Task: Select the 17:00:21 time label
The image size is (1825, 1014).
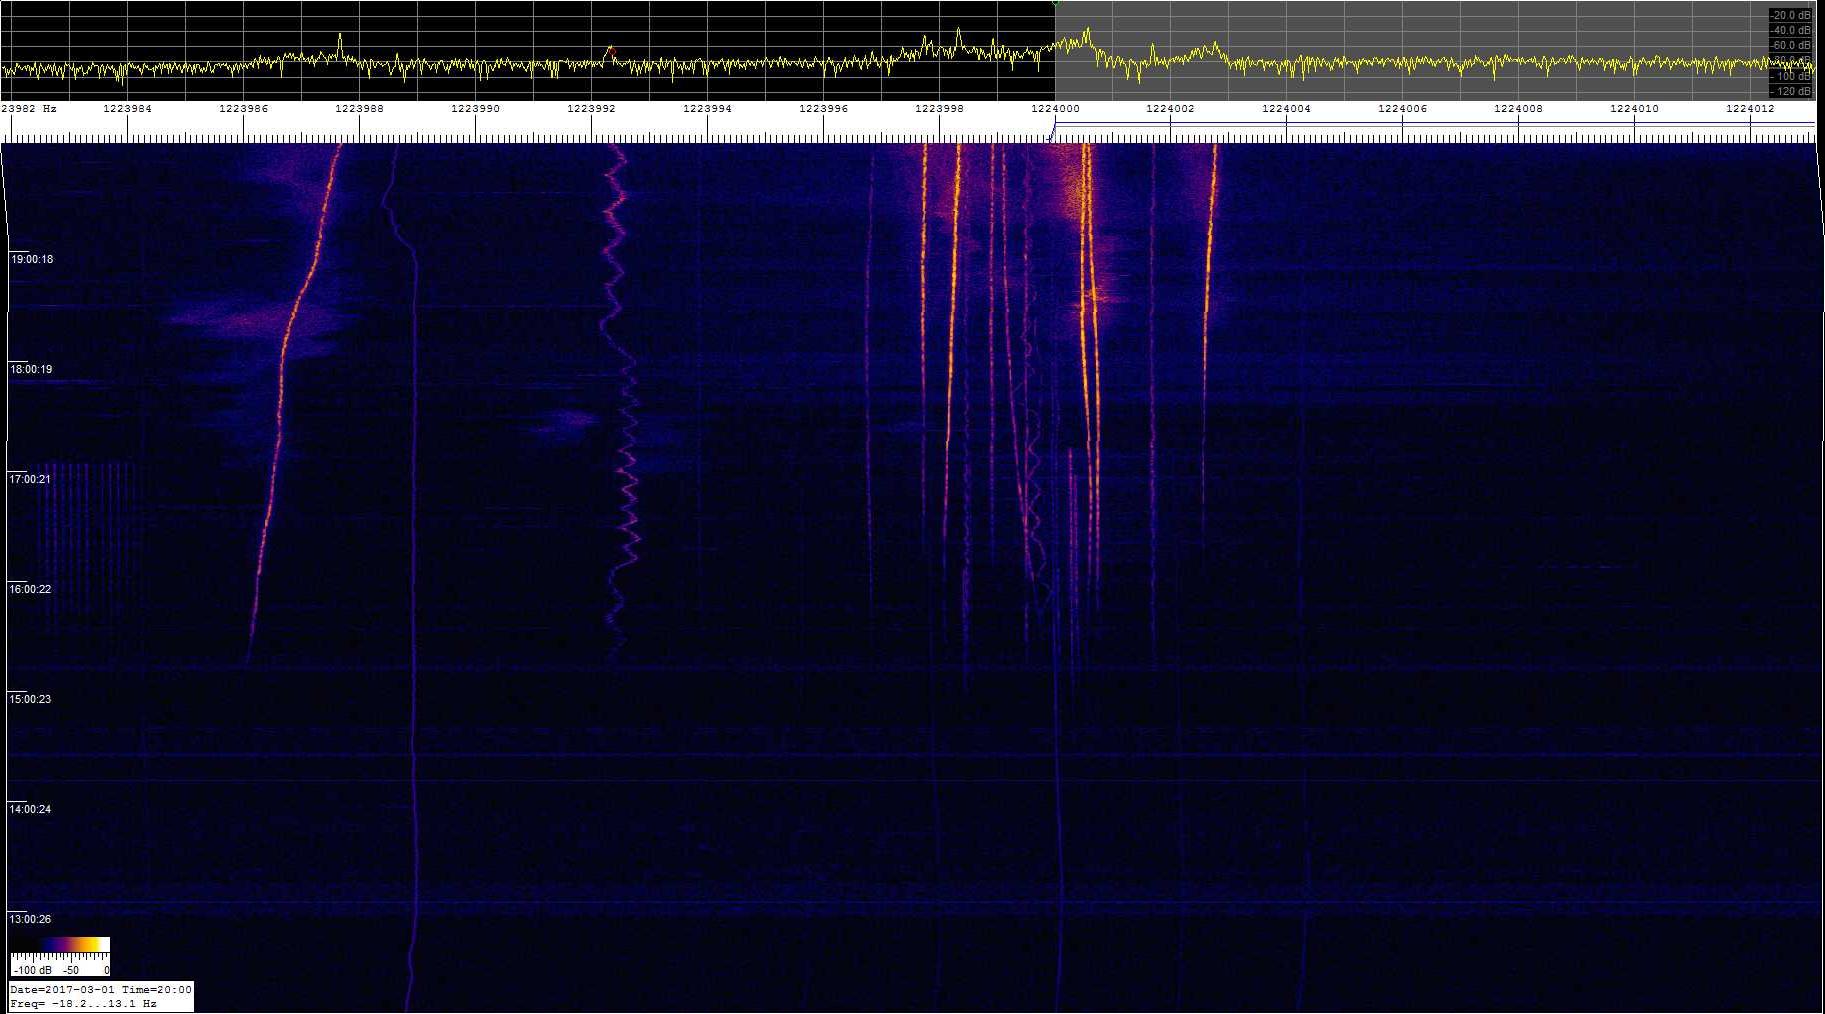Action: [32, 479]
